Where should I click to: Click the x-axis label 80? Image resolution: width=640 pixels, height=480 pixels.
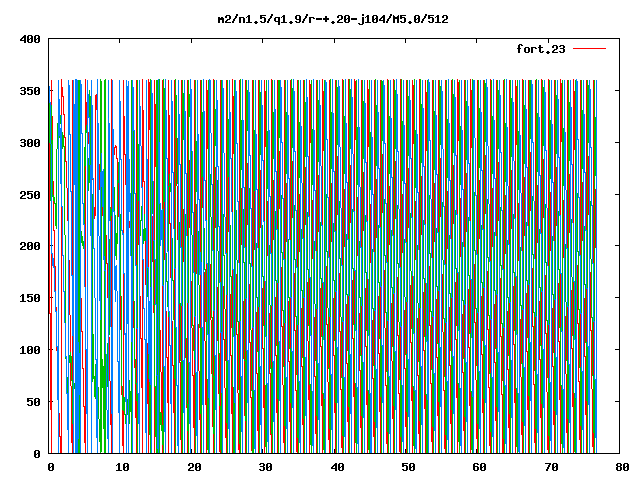point(622,467)
